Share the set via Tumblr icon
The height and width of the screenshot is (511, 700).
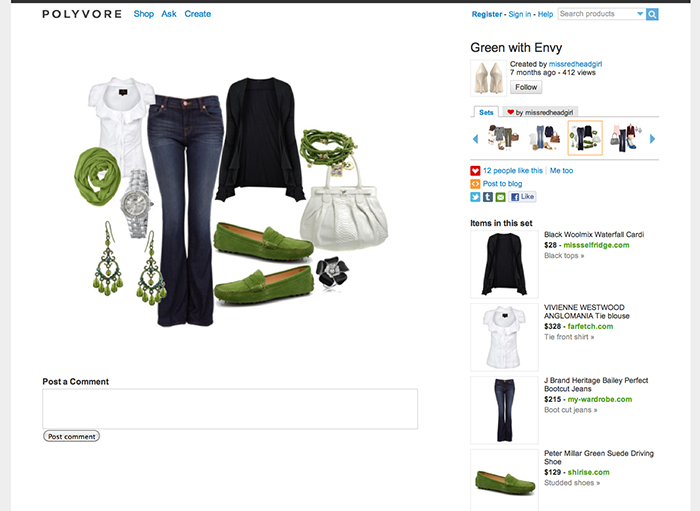[488, 197]
